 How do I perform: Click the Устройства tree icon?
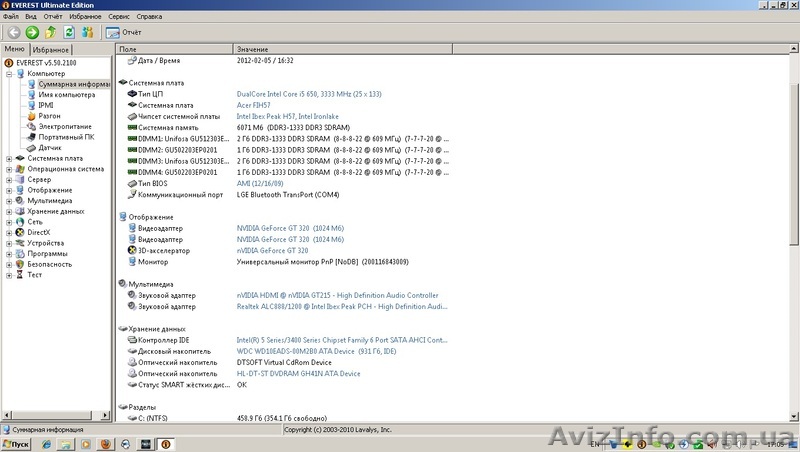click(20, 243)
